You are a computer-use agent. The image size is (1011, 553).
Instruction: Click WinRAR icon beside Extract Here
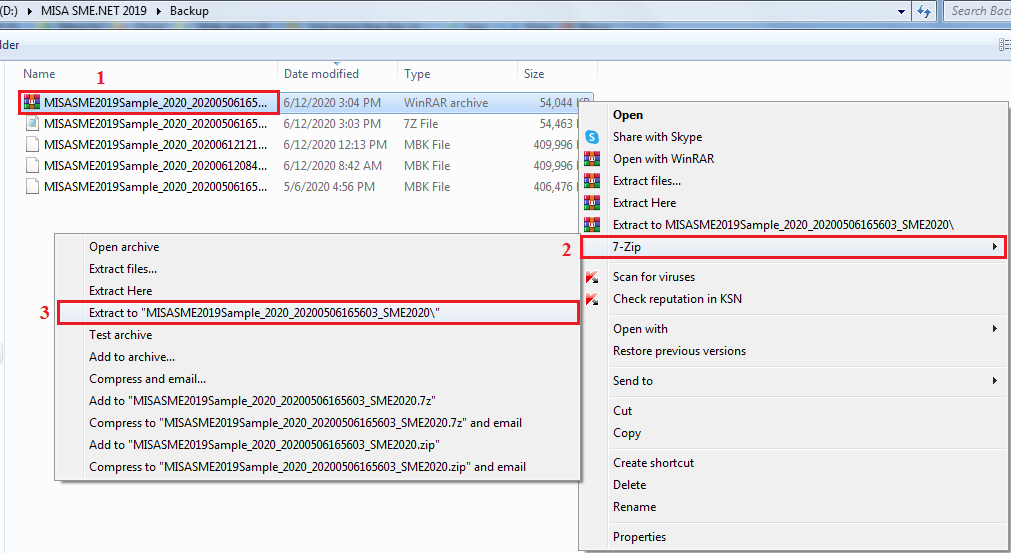point(592,202)
